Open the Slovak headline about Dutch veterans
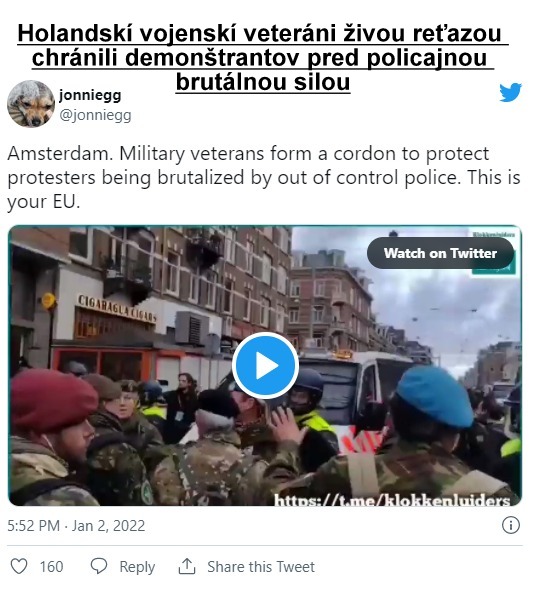 tap(263, 57)
